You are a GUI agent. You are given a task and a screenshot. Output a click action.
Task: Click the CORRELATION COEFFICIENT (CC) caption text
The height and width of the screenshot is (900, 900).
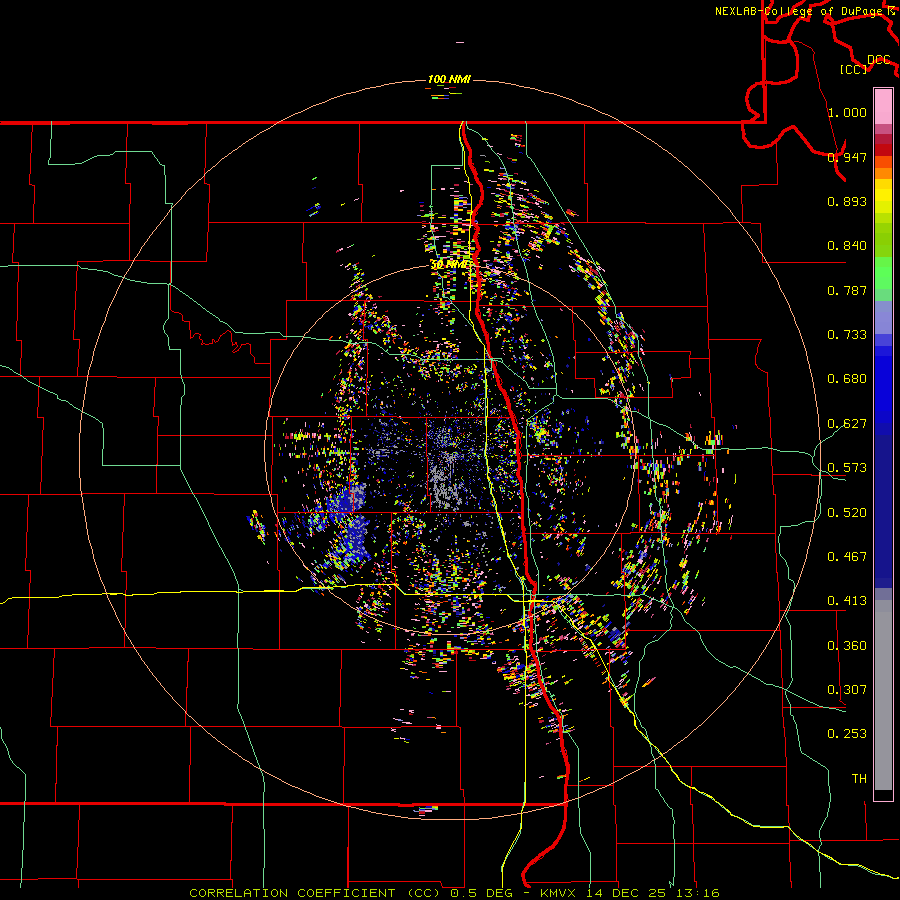point(315,893)
